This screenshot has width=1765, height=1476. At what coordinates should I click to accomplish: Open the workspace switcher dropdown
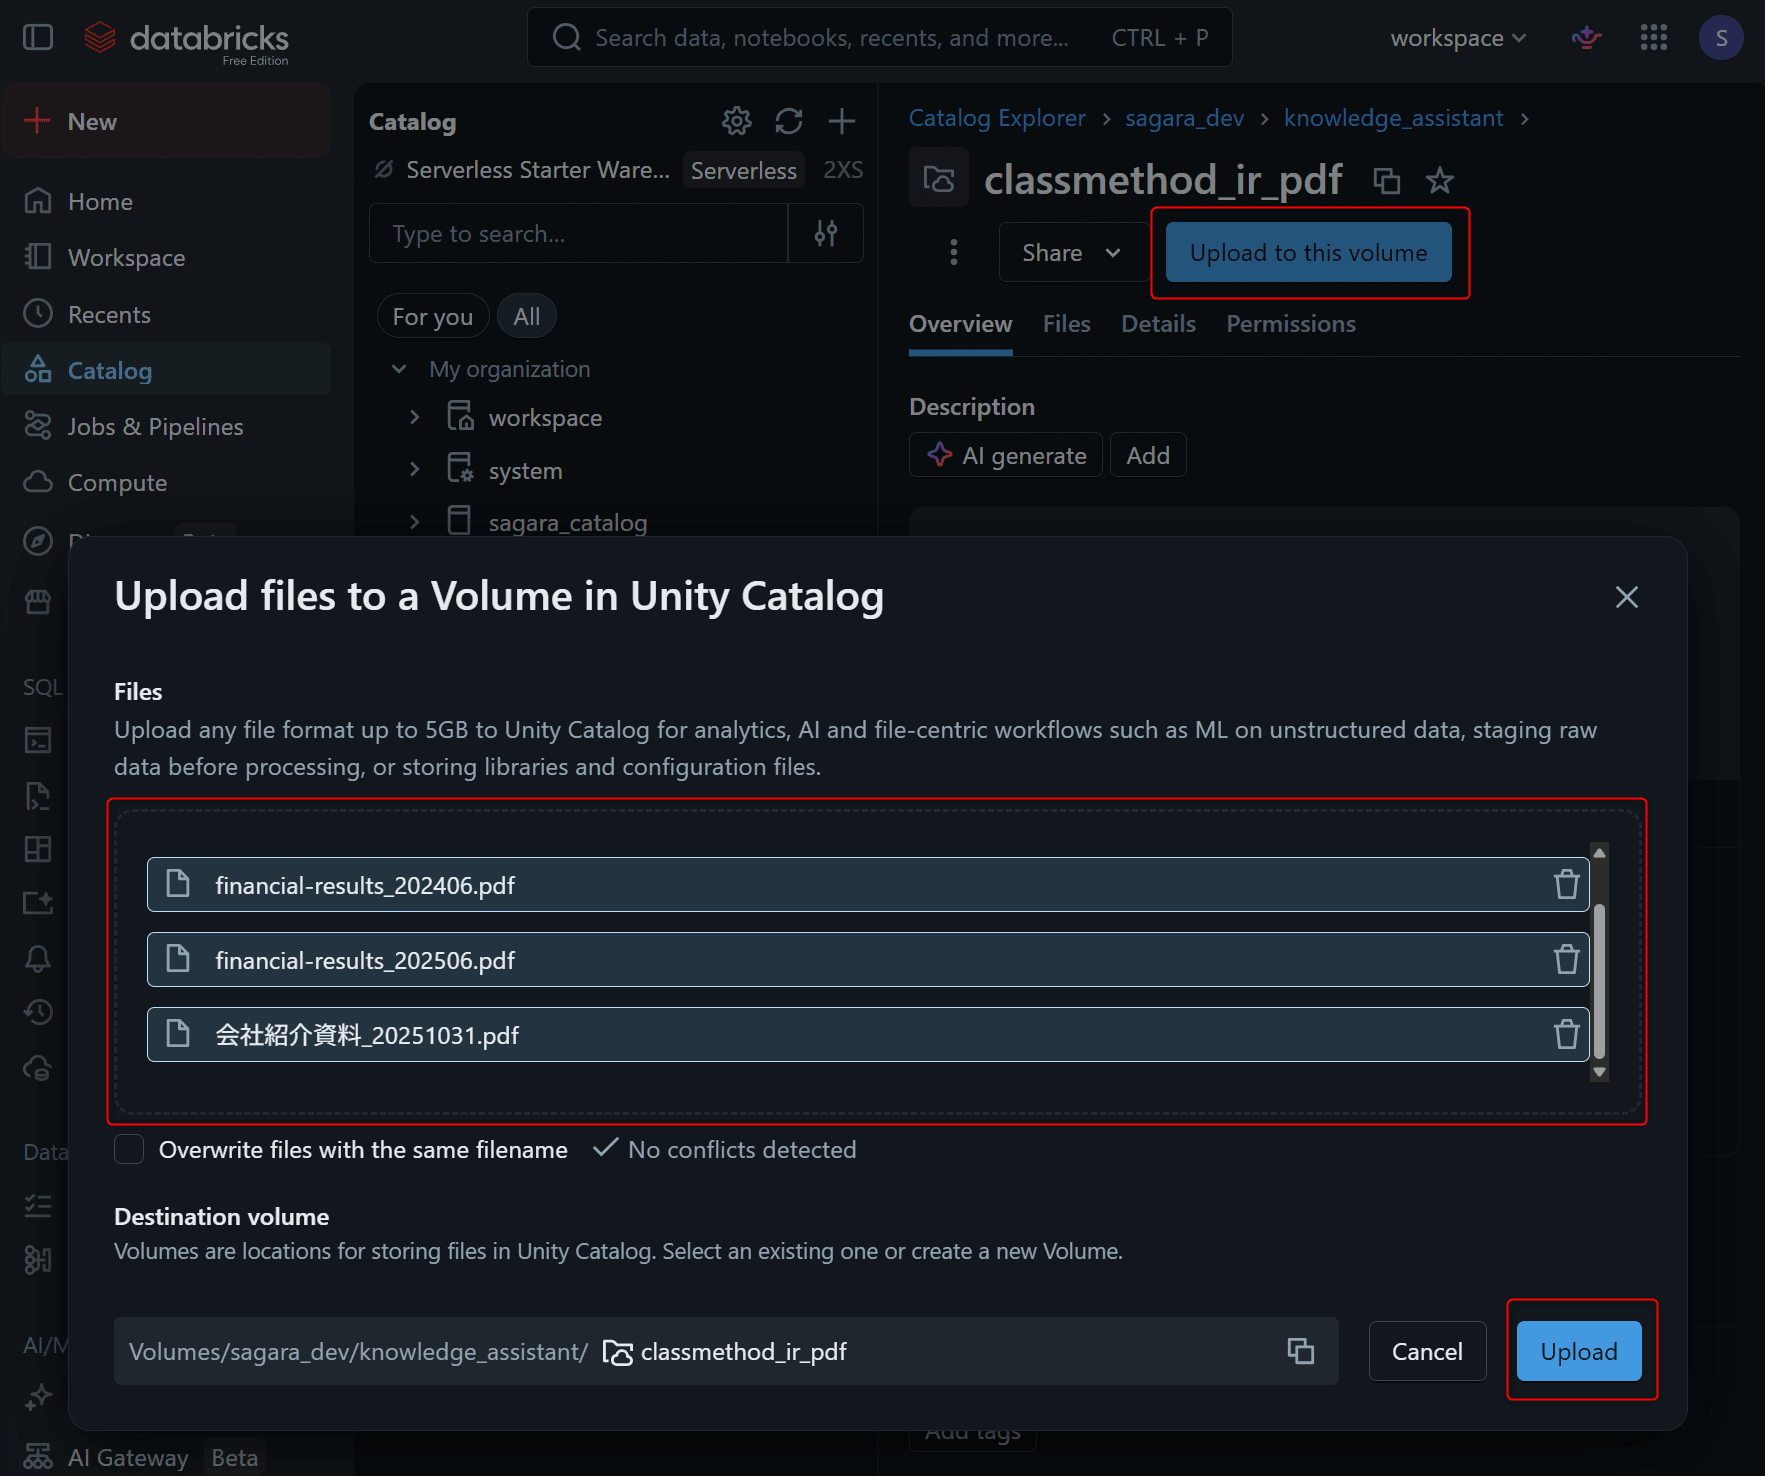tap(1457, 38)
